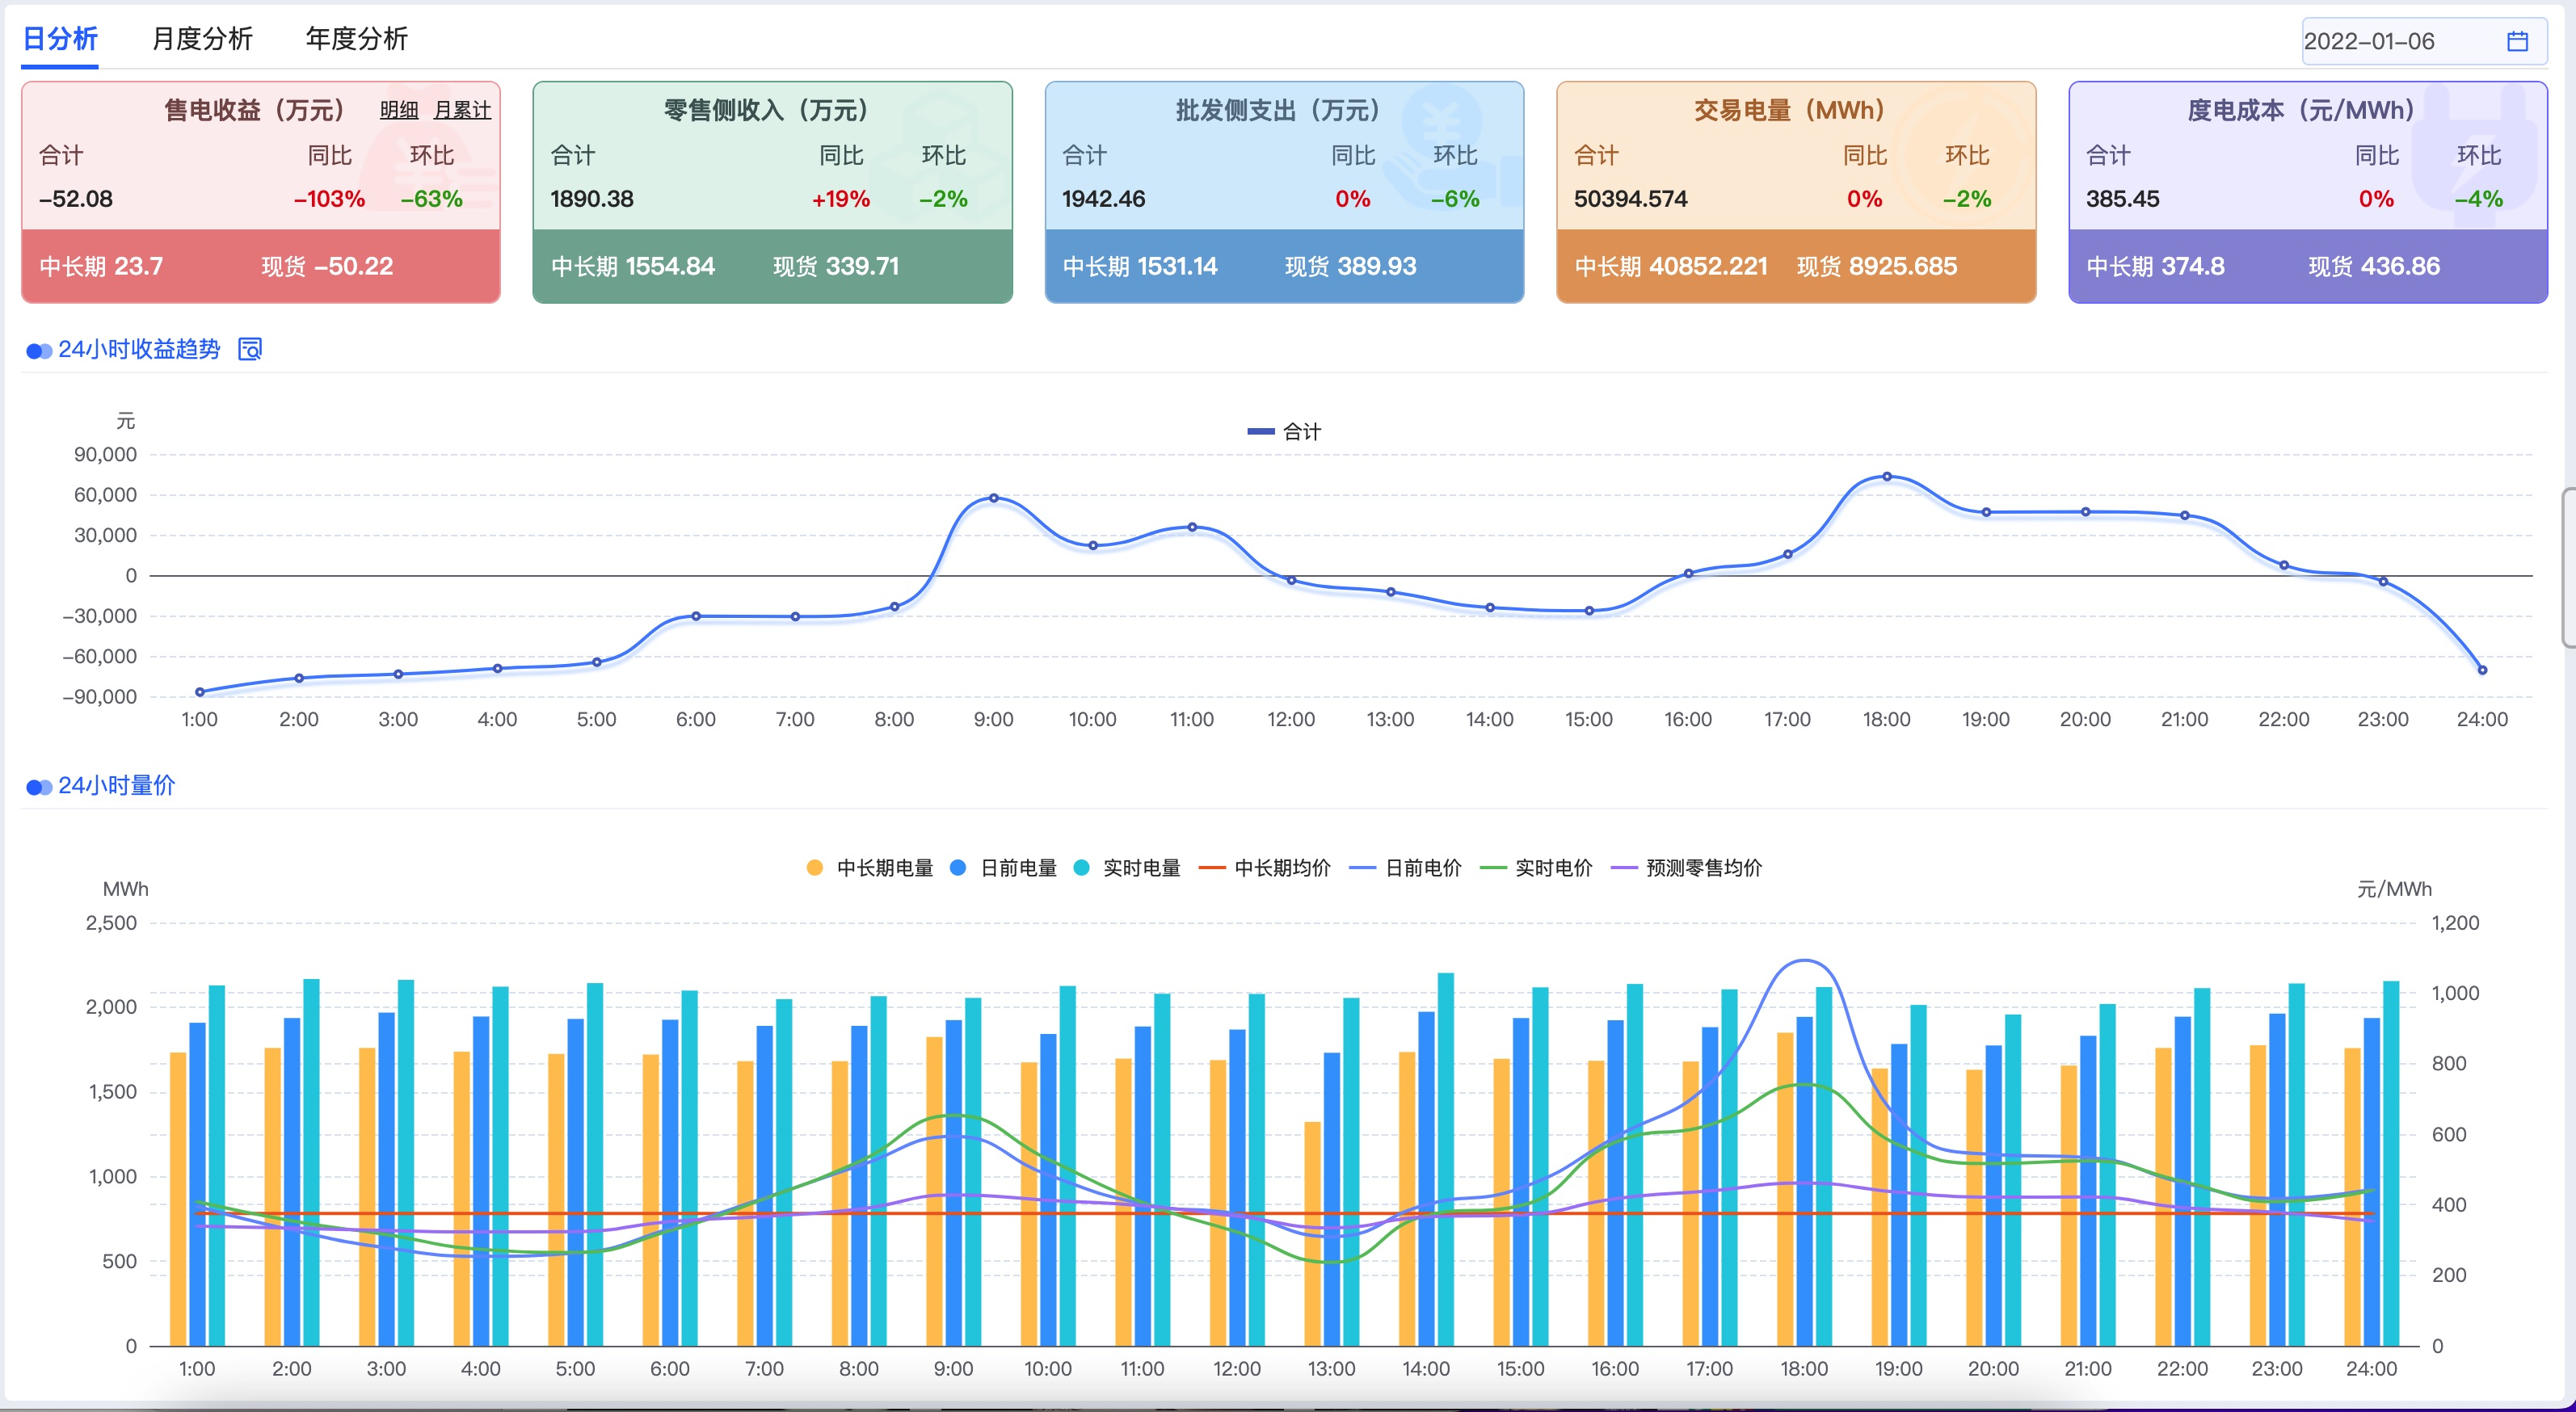Click the -4% cost month-over-month value
The width and height of the screenshot is (2576, 1412).
[x=2479, y=199]
